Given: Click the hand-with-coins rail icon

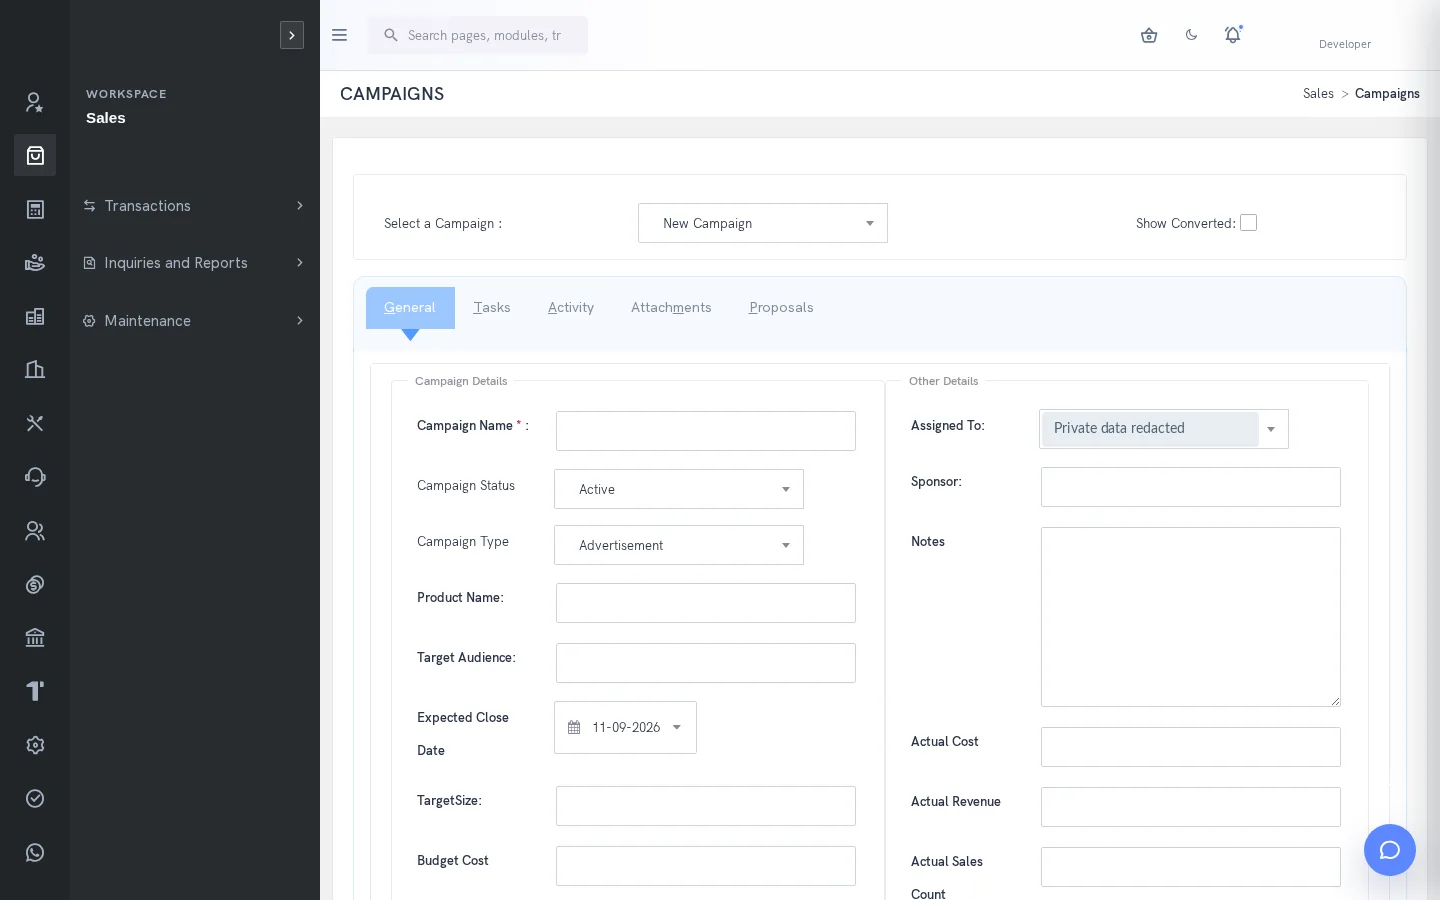Looking at the screenshot, I should (35, 263).
